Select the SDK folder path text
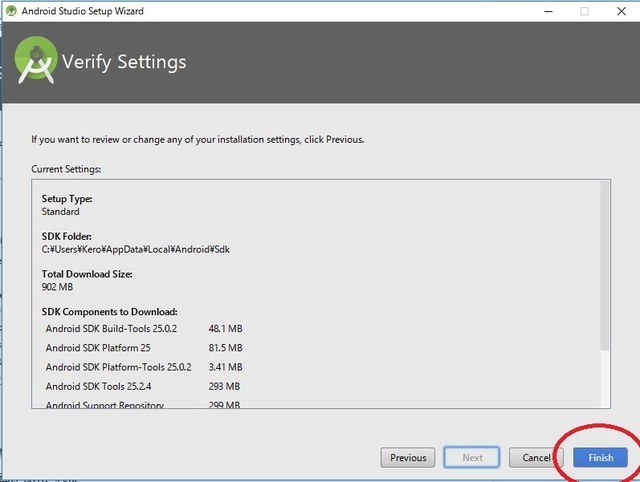Viewport: 640px width, 482px height. pos(136,249)
